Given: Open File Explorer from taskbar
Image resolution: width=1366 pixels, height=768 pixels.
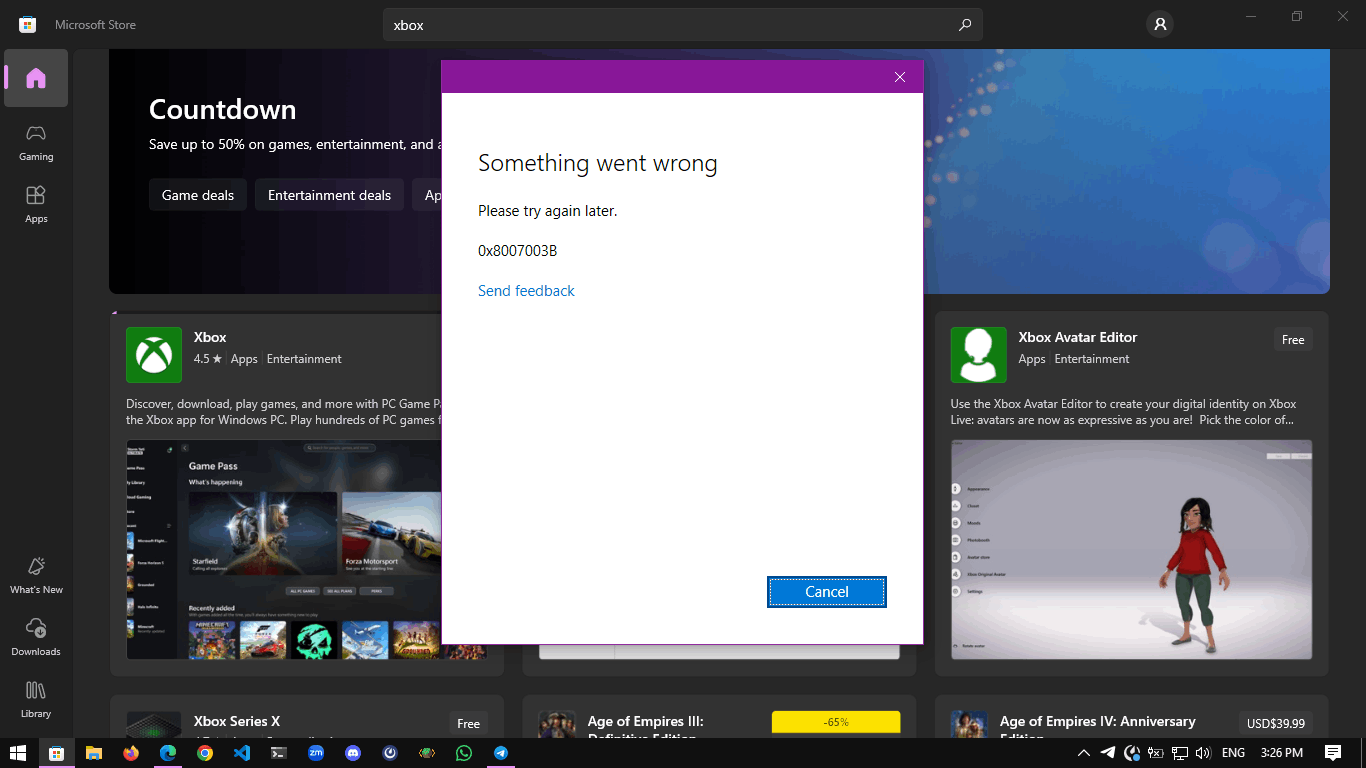Looking at the screenshot, I should (94, 753).
